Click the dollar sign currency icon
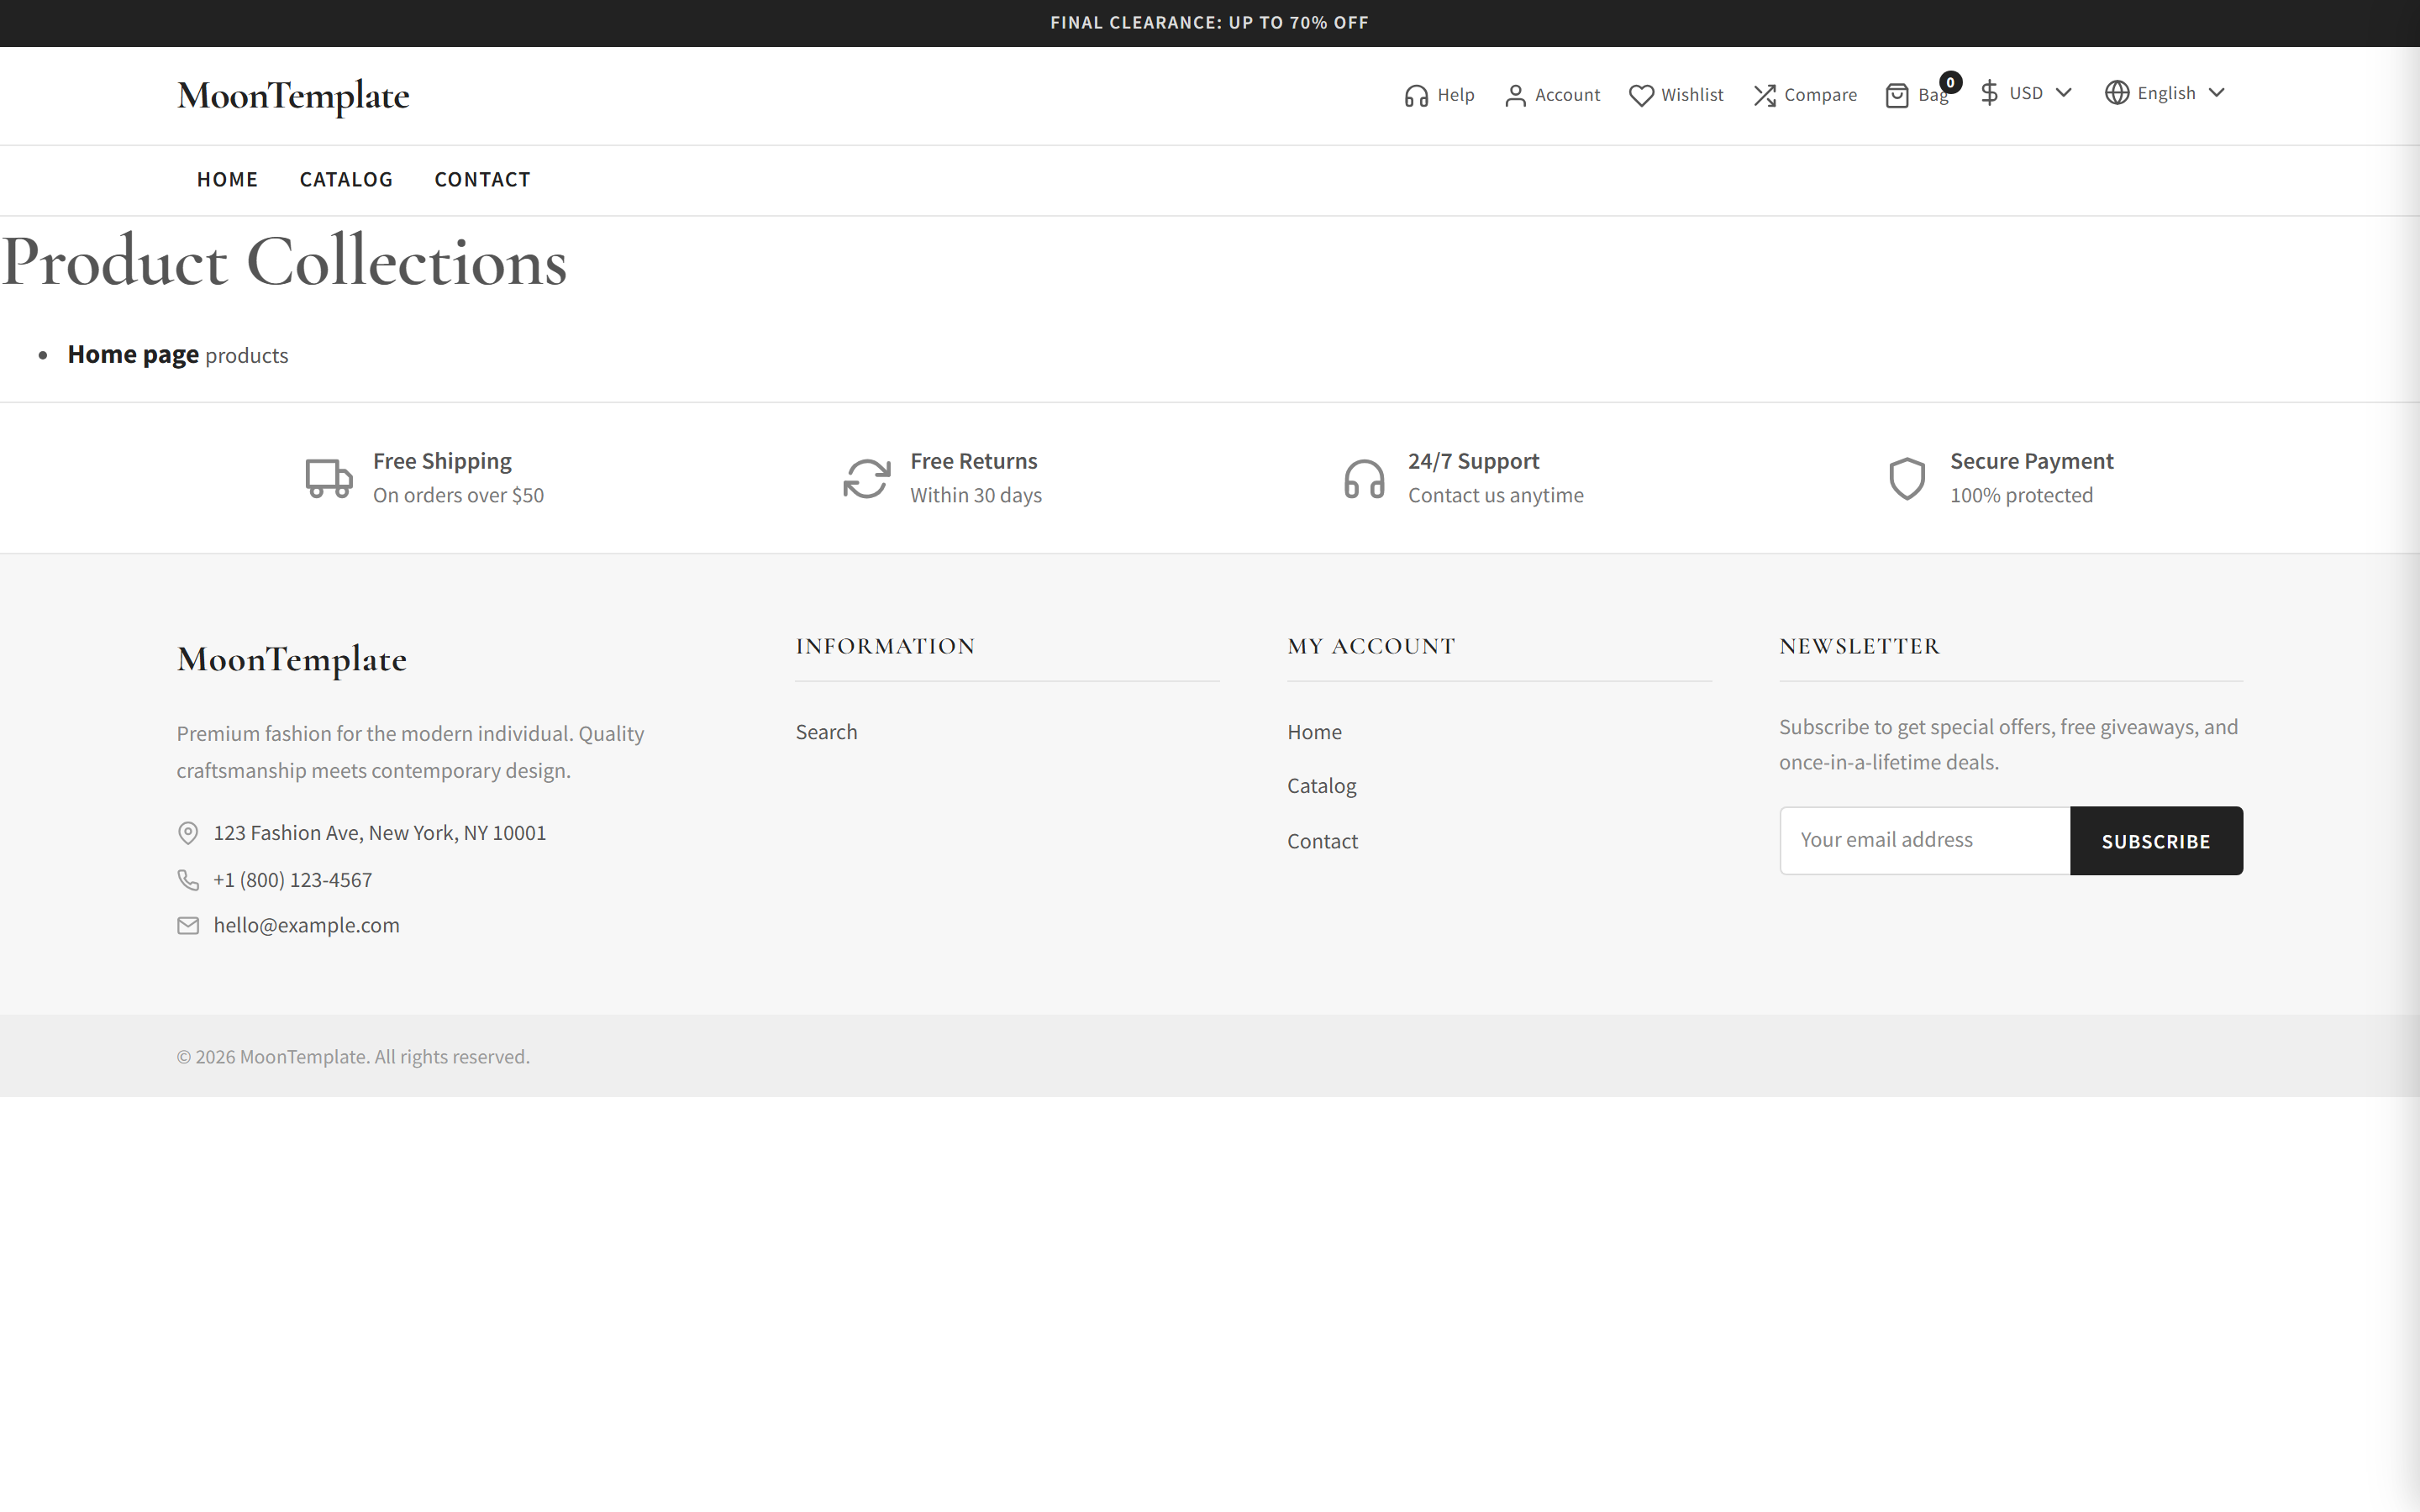The image size is (2420, 1512). tap(1990, 93)
